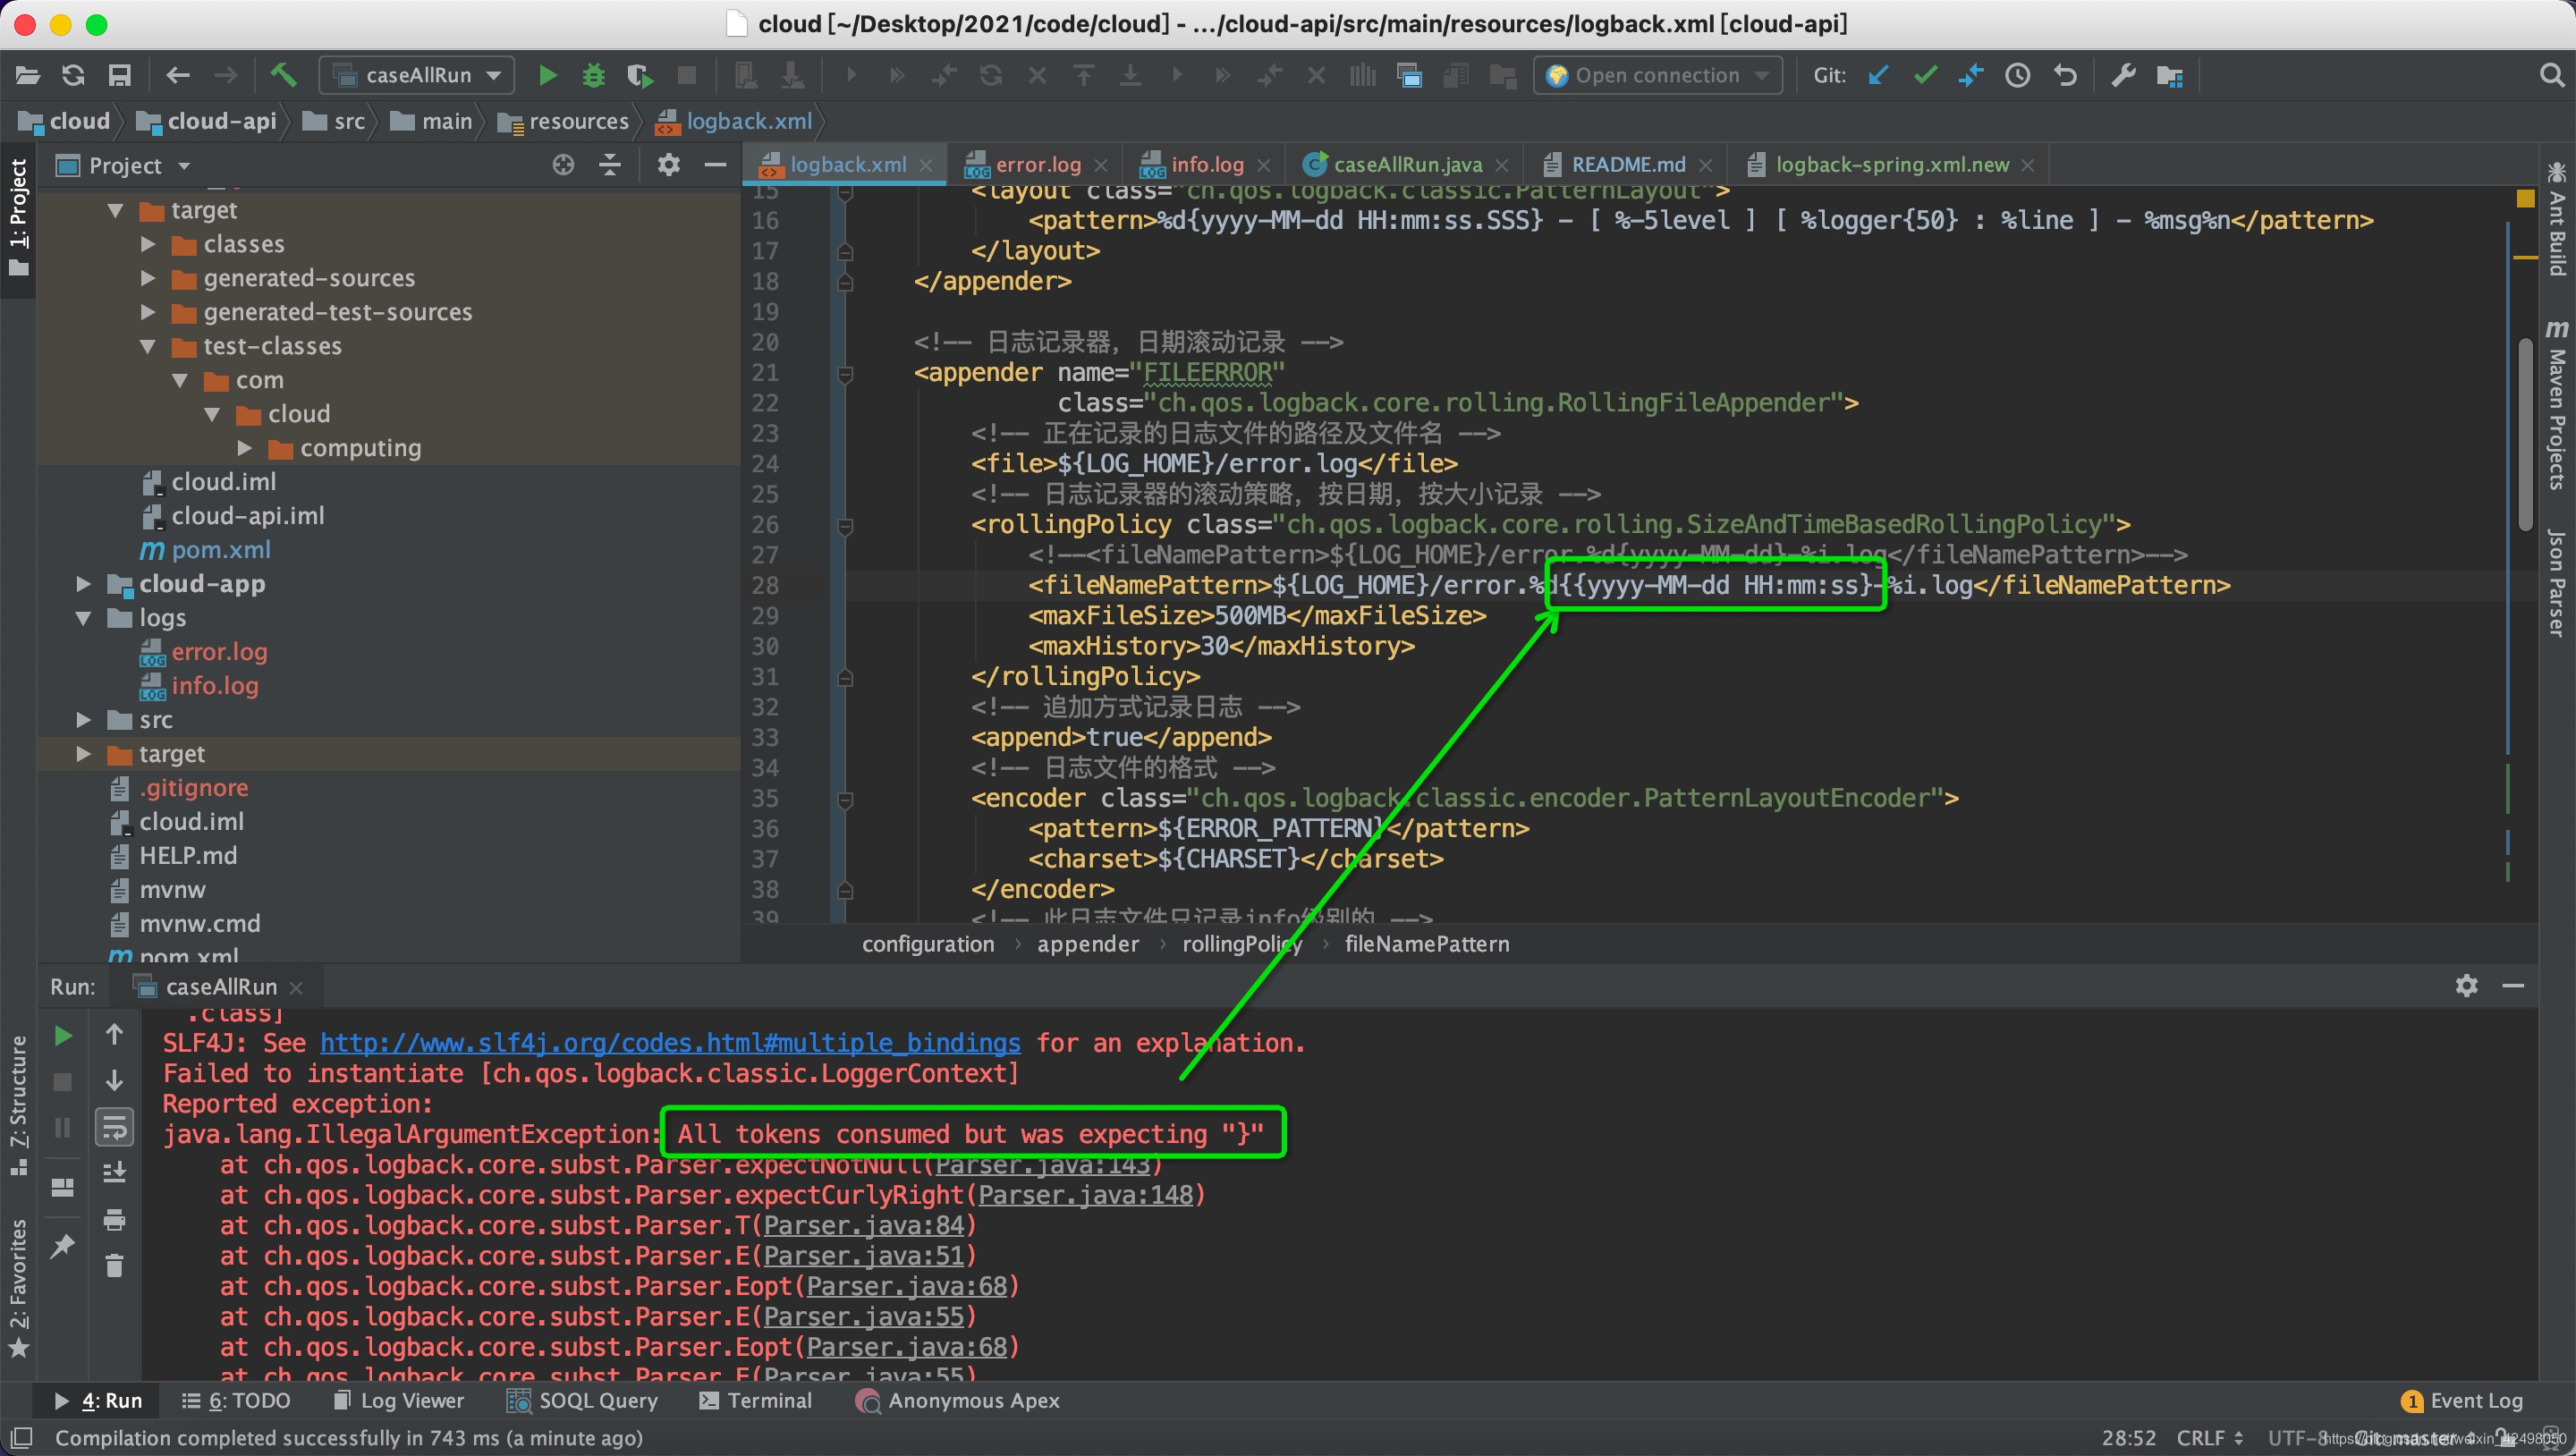
Task: Open the search everywhere magnifier
Action: pyautogui.click(x=2551, y=75)
